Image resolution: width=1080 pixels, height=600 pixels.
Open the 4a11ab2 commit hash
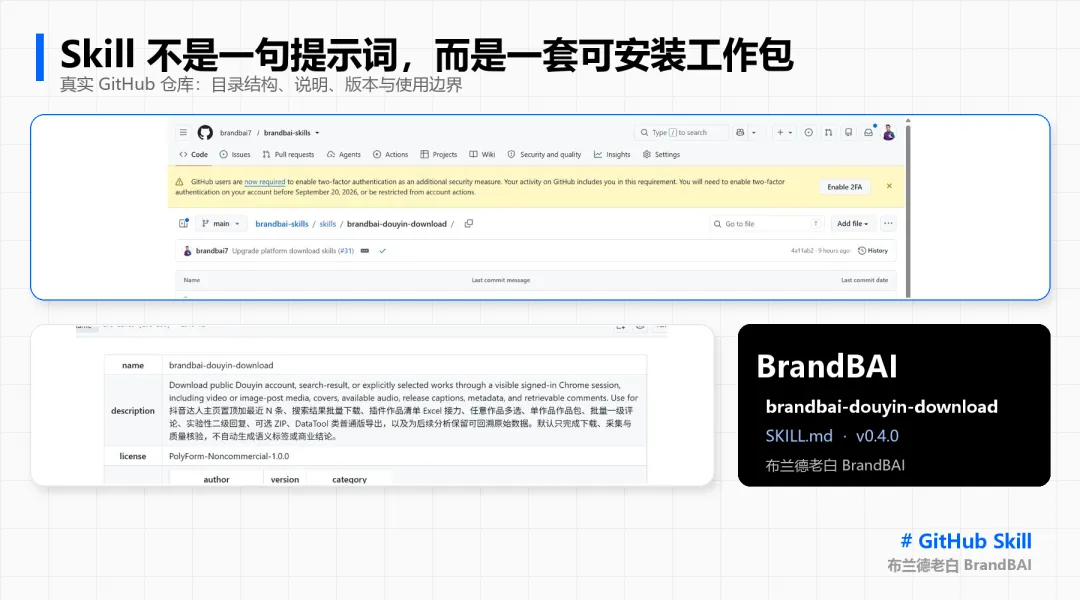tap(802, 251)
